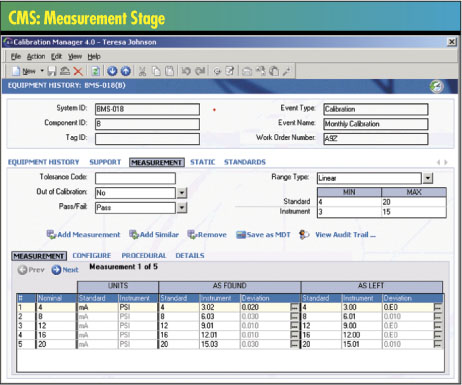Image resolution: width=462 pixels, height=385 pixels.
Task: Expand the Range Type dropdown
Action: 428,178
